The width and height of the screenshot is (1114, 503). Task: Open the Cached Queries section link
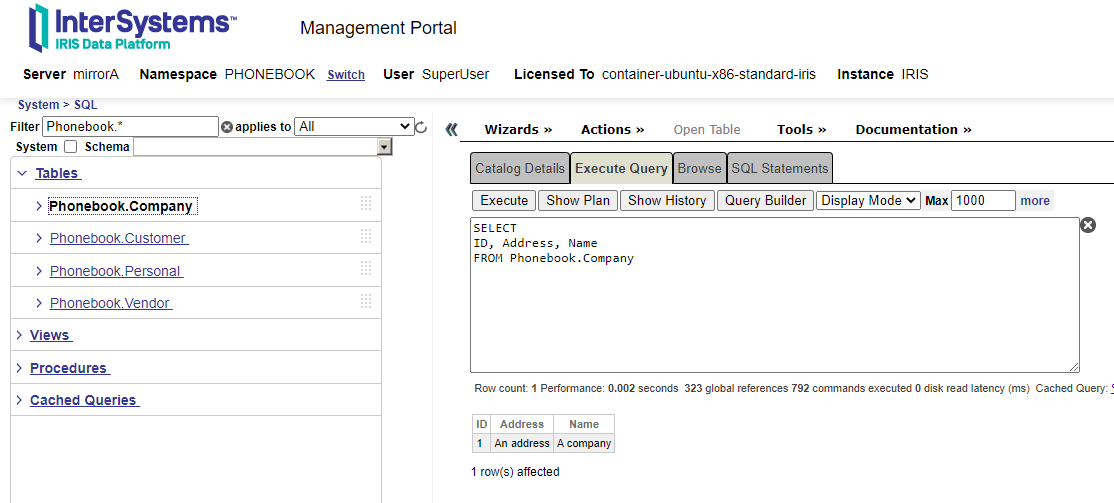click(x=85, y=400)
